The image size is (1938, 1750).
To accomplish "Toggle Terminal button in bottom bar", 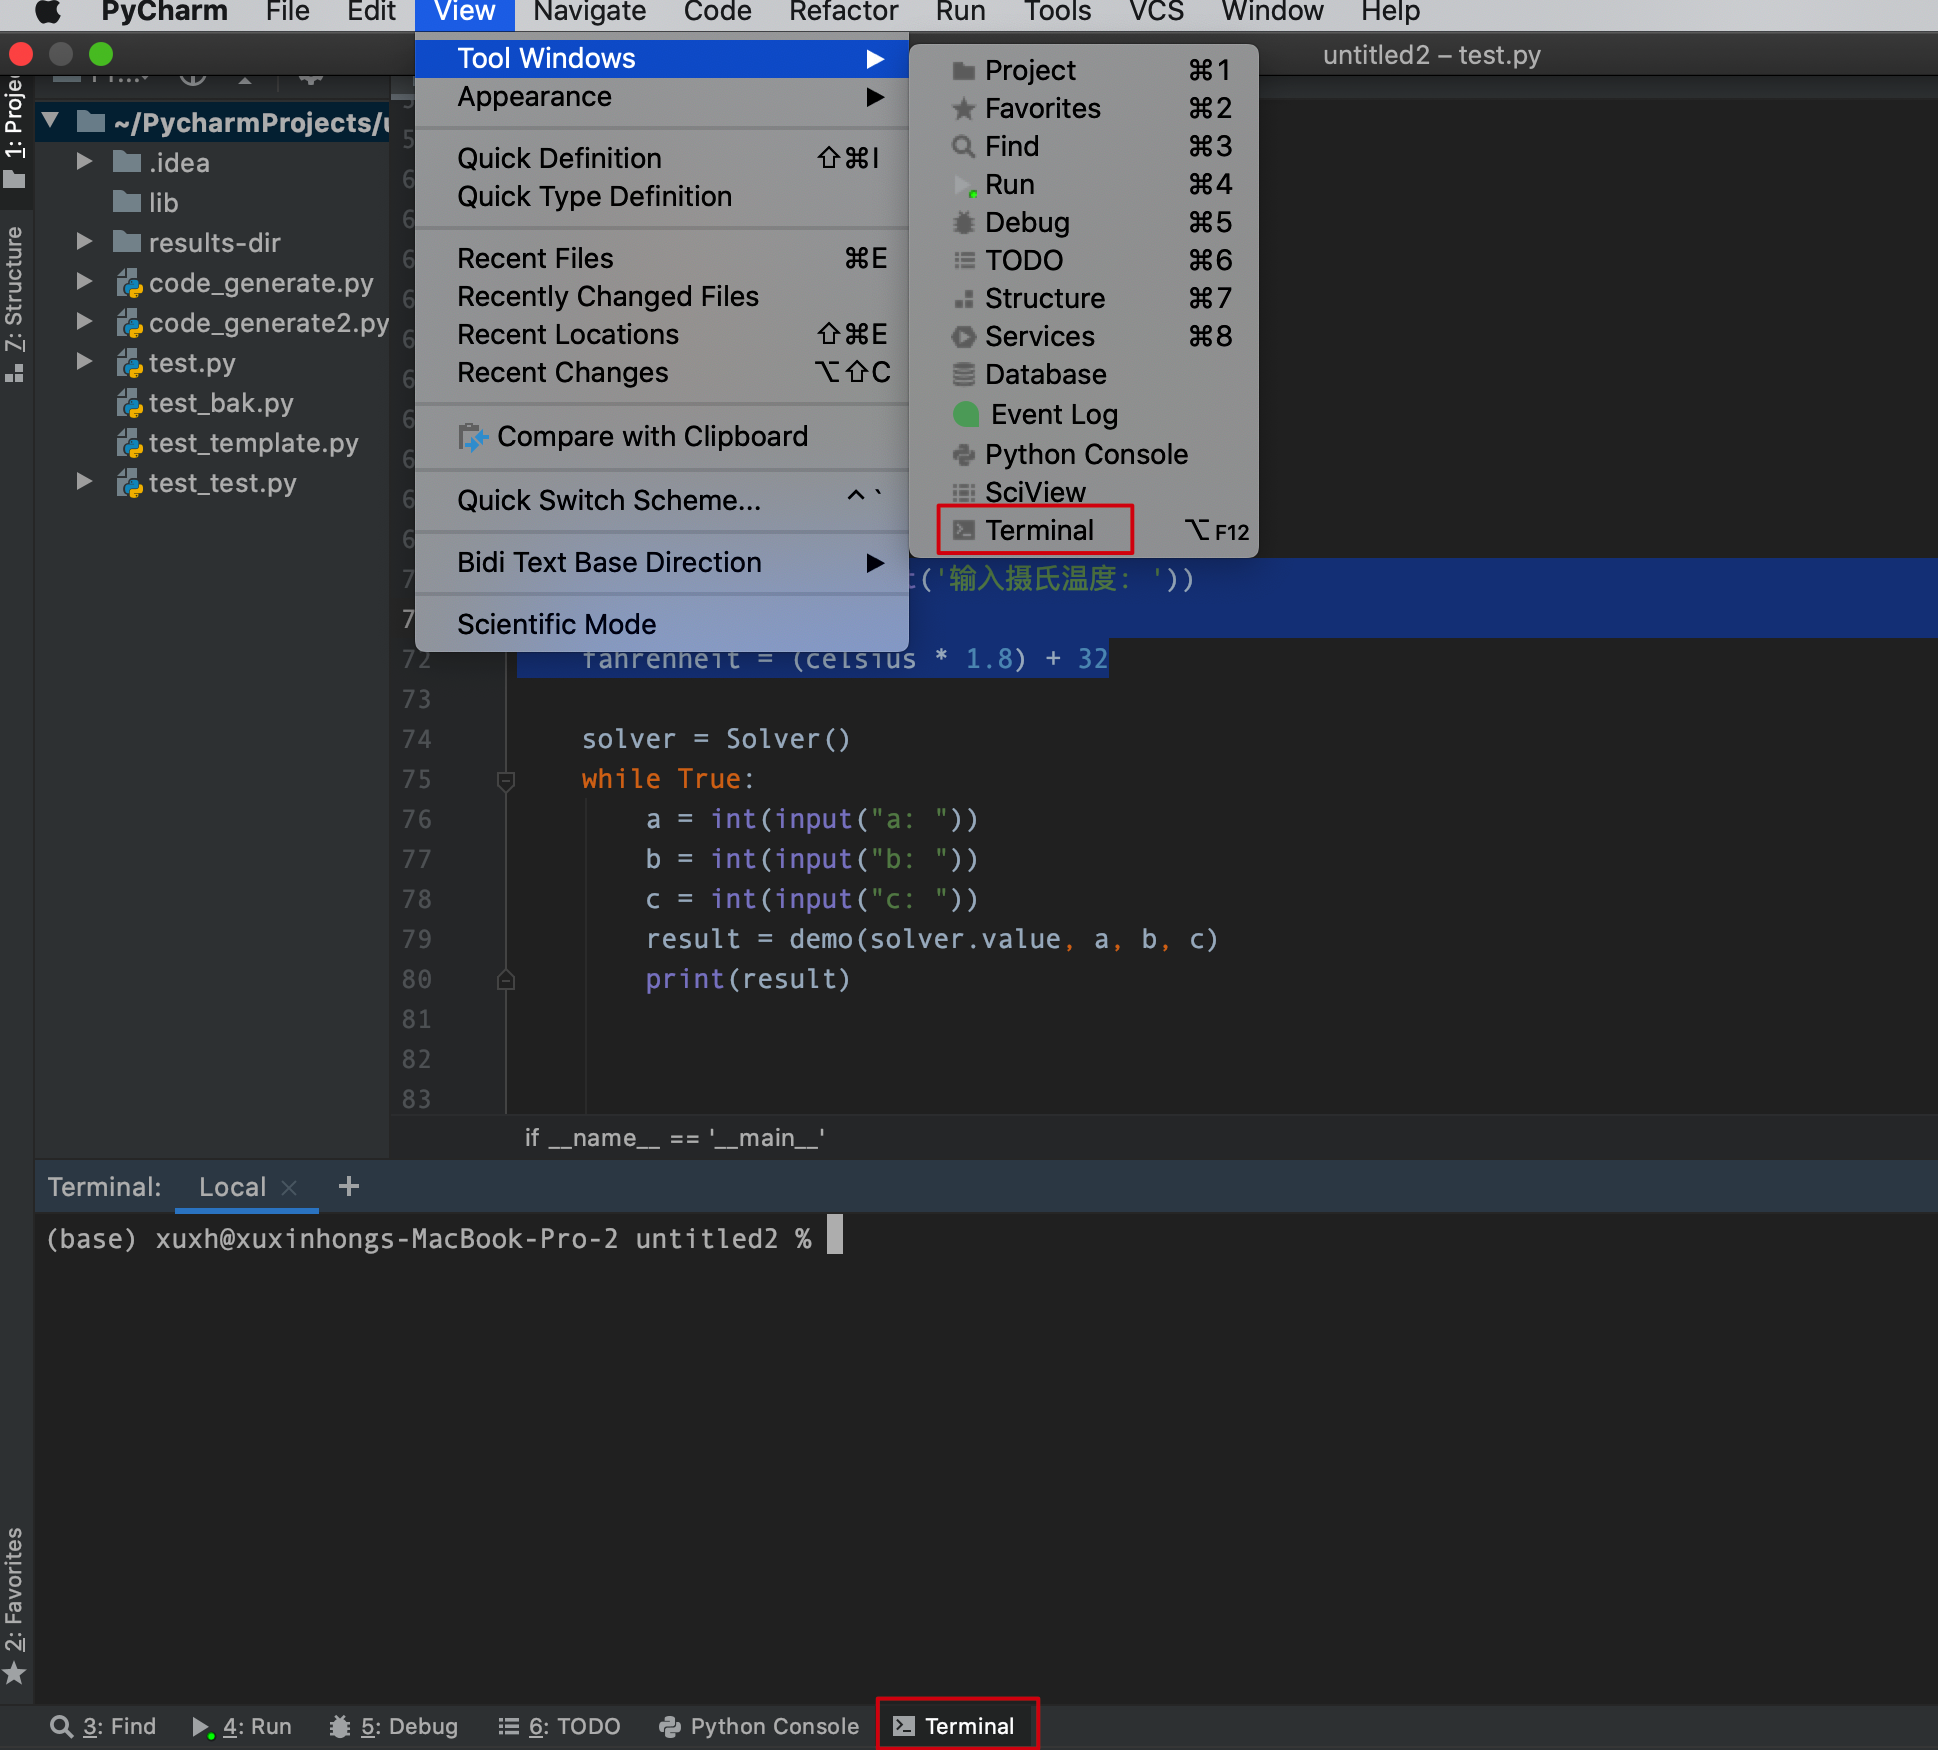I will click(x=955, y=1727).
